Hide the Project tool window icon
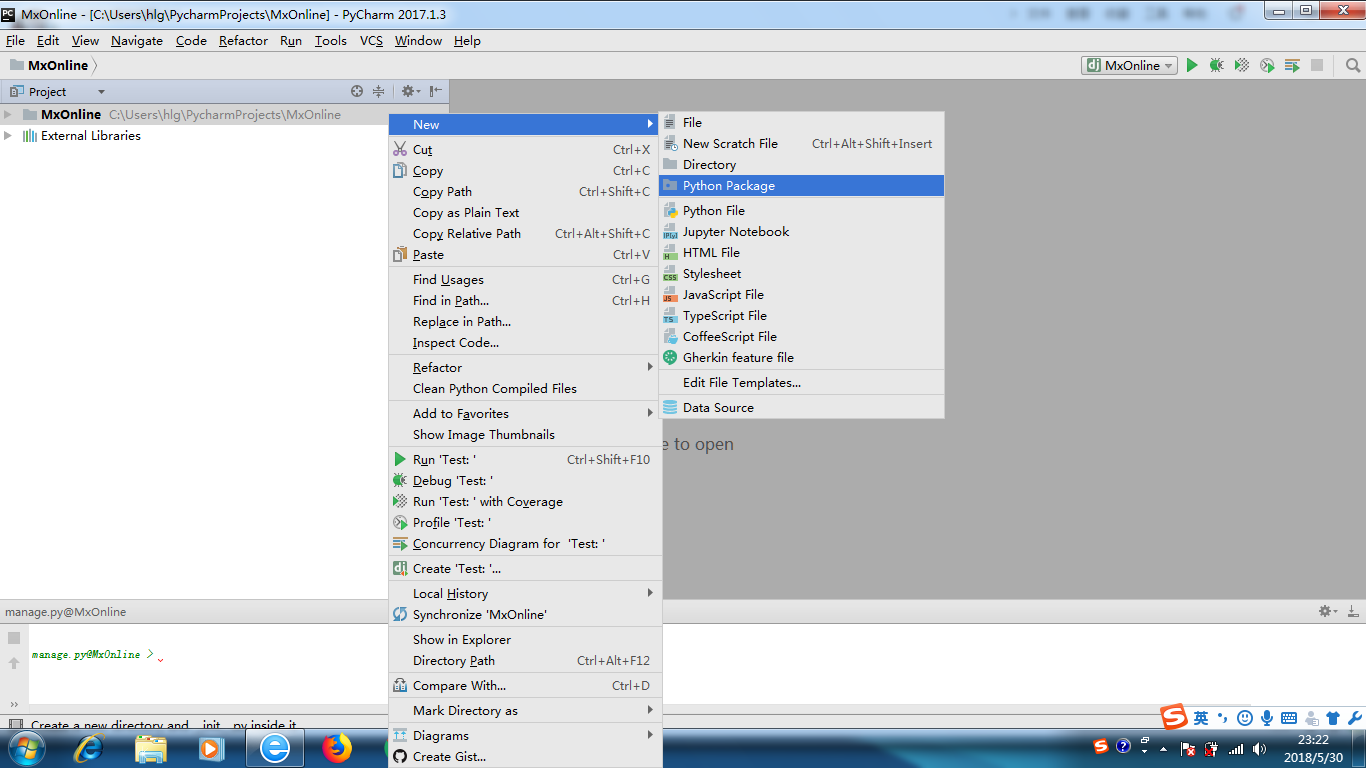The image size is (1366, 768). pos(436,91)
